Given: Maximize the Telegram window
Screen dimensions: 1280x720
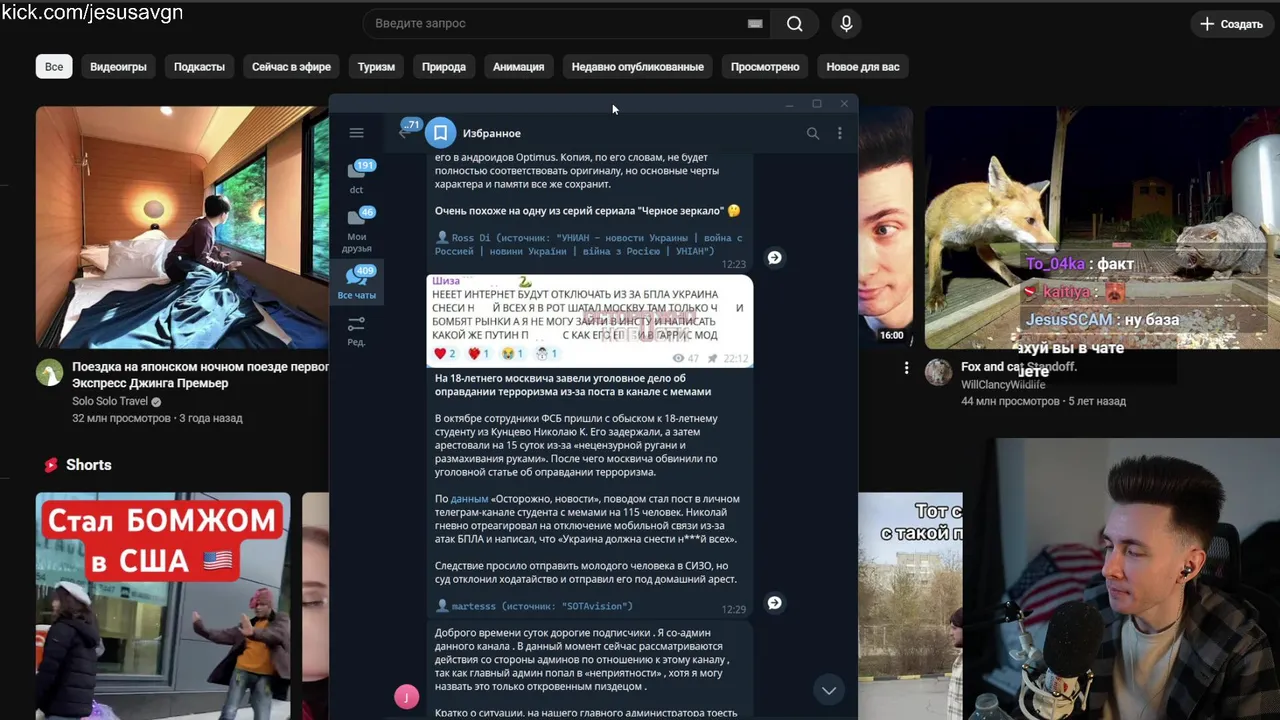Looking at the screenshot, I should tap(817, 104).
